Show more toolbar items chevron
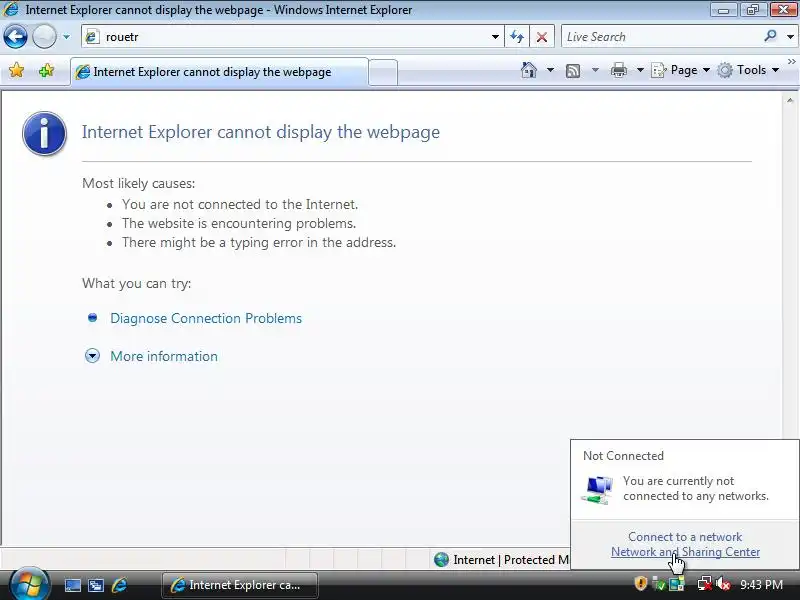The width and height of the screenshot is (800, 600). coord(791,61)
